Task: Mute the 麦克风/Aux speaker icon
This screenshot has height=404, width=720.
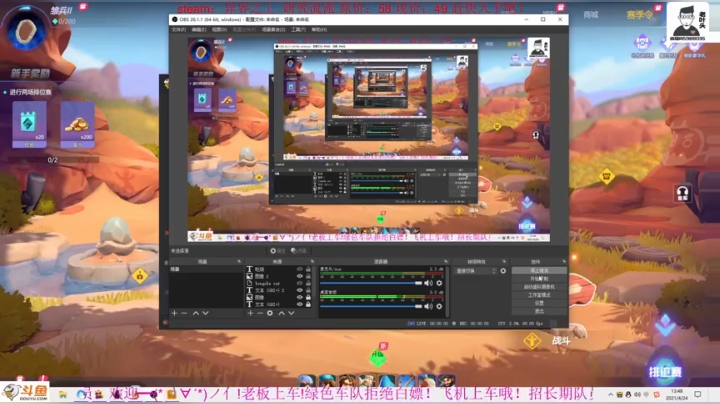Action: [428, 283]
